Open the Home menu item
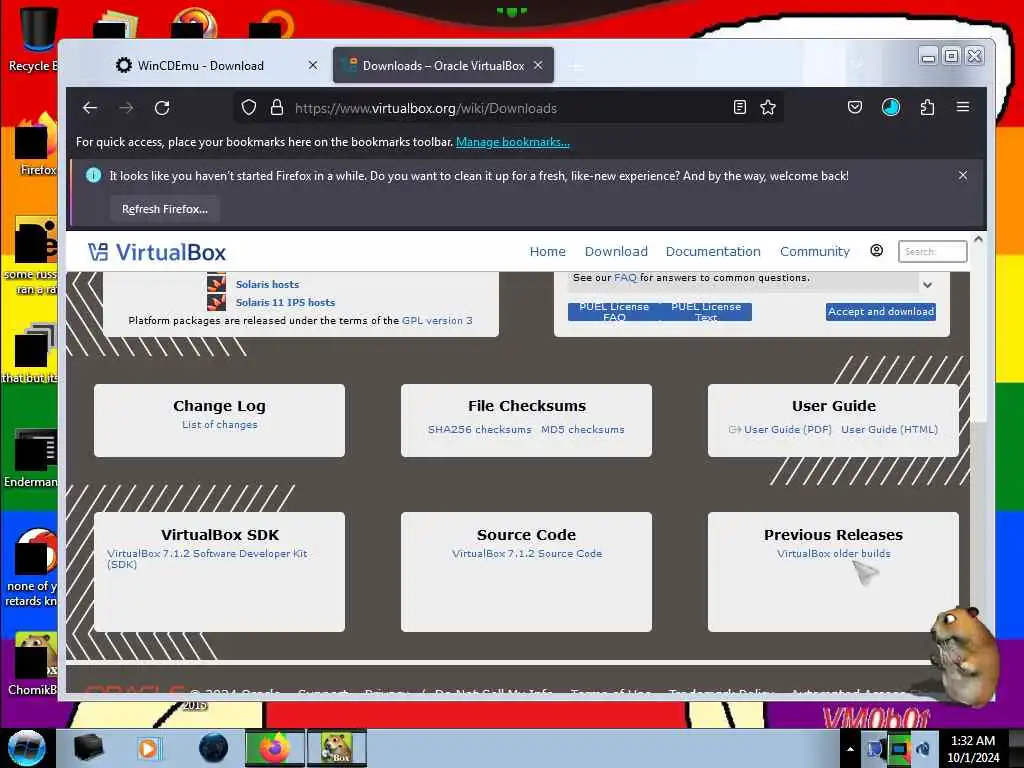This screenshot has height=768, width=1024. point(547,251)
